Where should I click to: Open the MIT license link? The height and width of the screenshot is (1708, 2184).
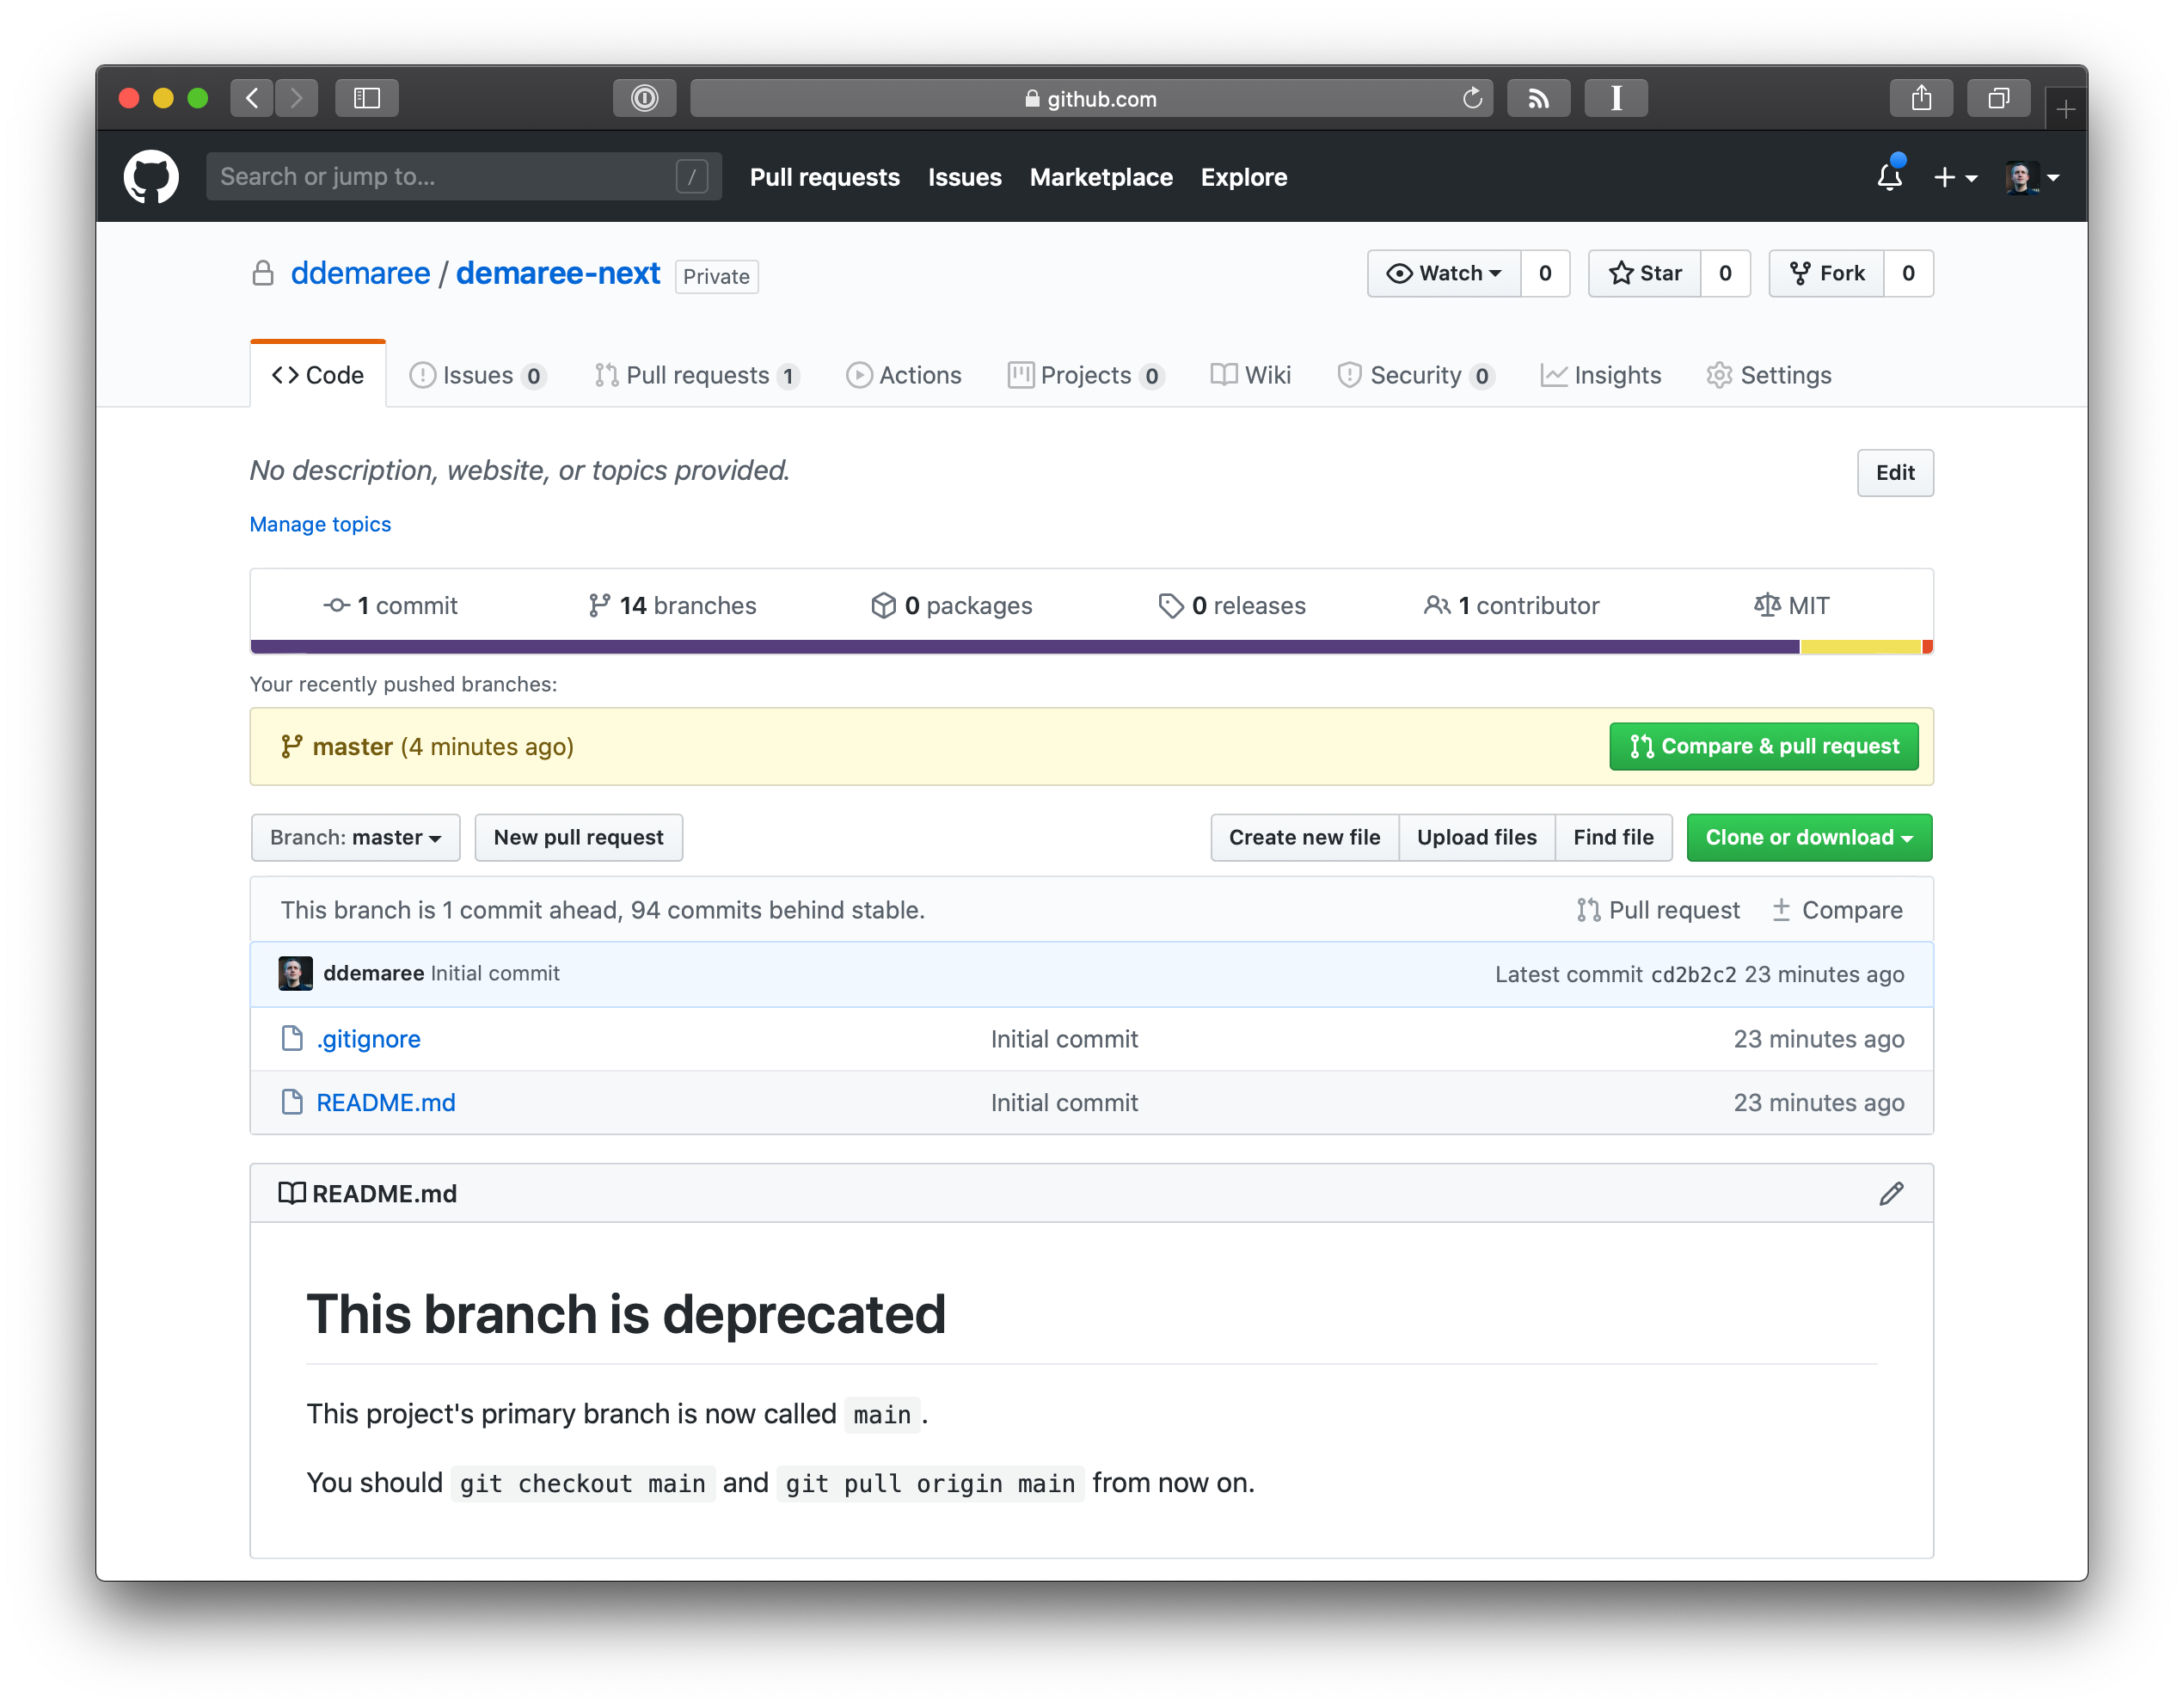1792,605
